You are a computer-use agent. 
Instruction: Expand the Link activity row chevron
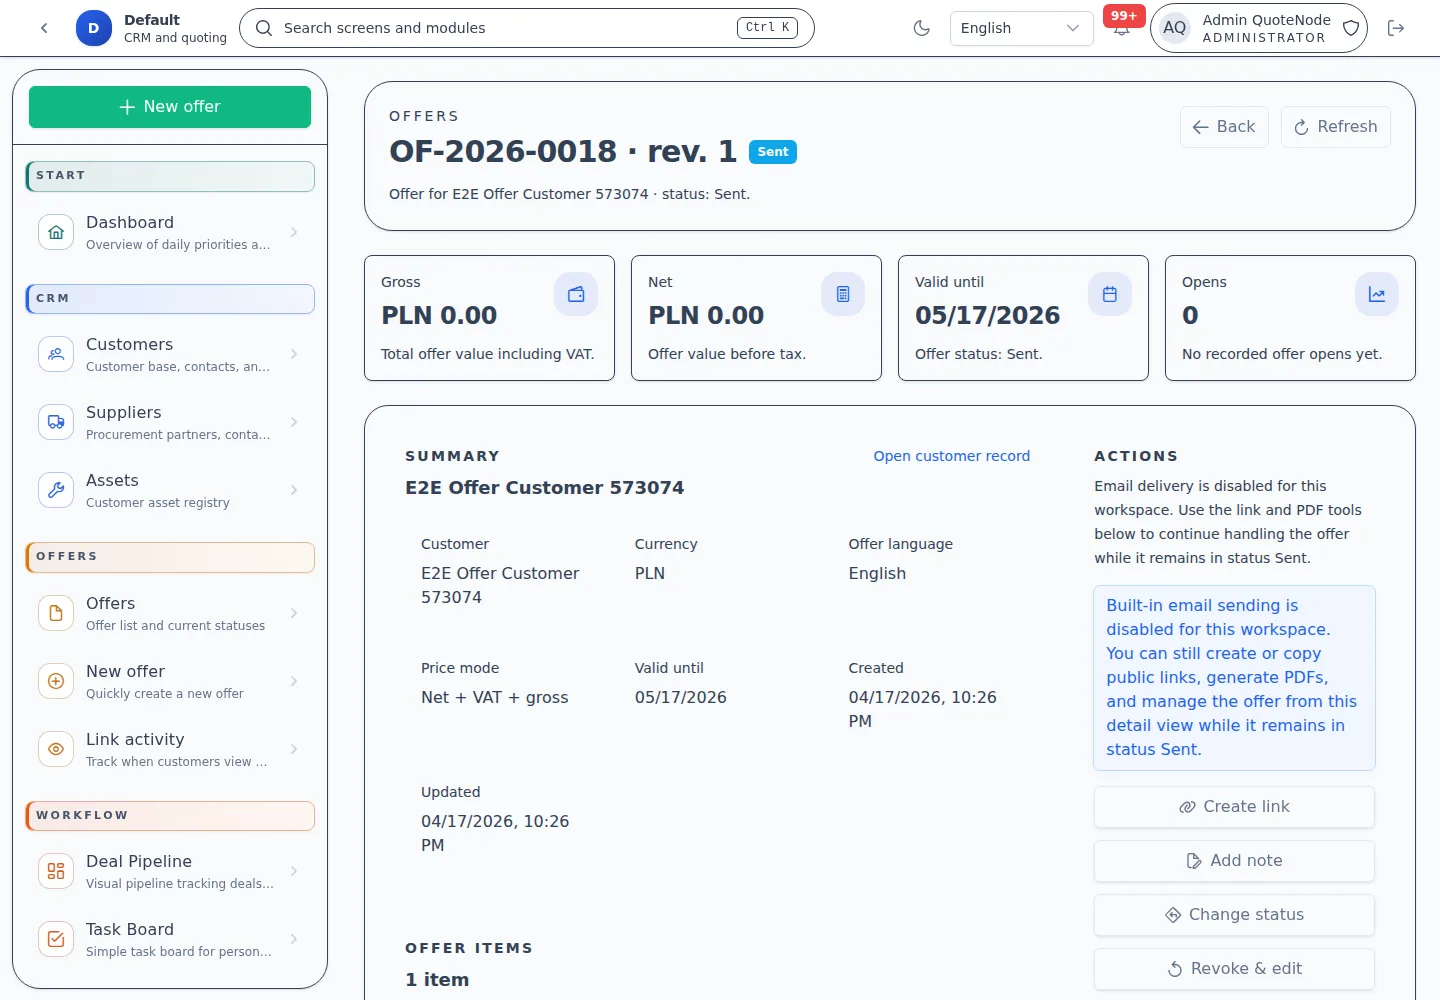click(x=294, y=749)
